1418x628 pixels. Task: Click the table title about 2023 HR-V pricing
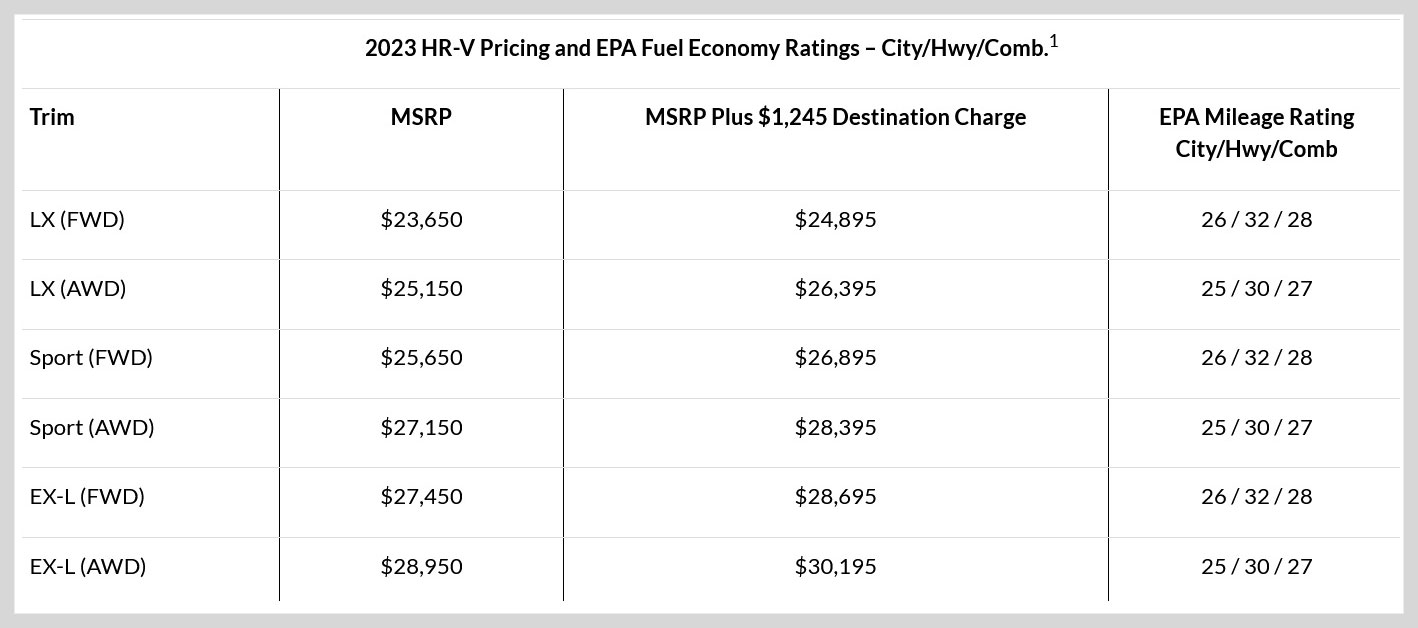point(704,49)
